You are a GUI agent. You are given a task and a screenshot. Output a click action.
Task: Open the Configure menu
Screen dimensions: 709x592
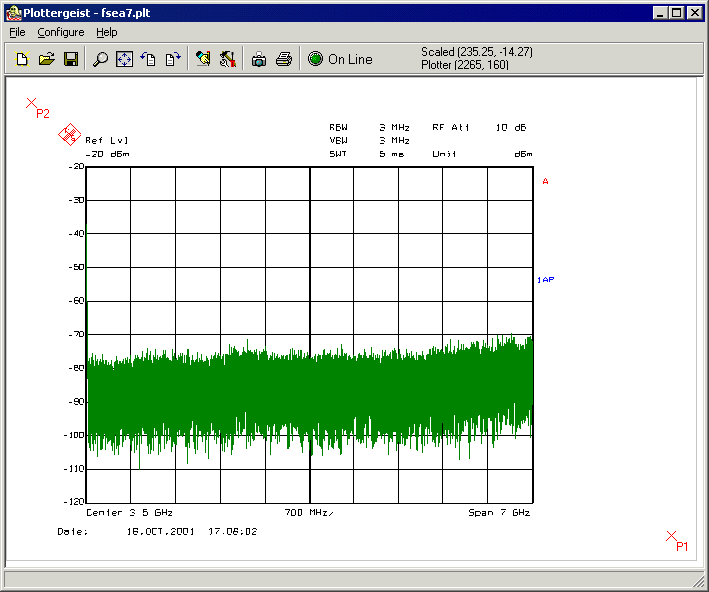61,33
